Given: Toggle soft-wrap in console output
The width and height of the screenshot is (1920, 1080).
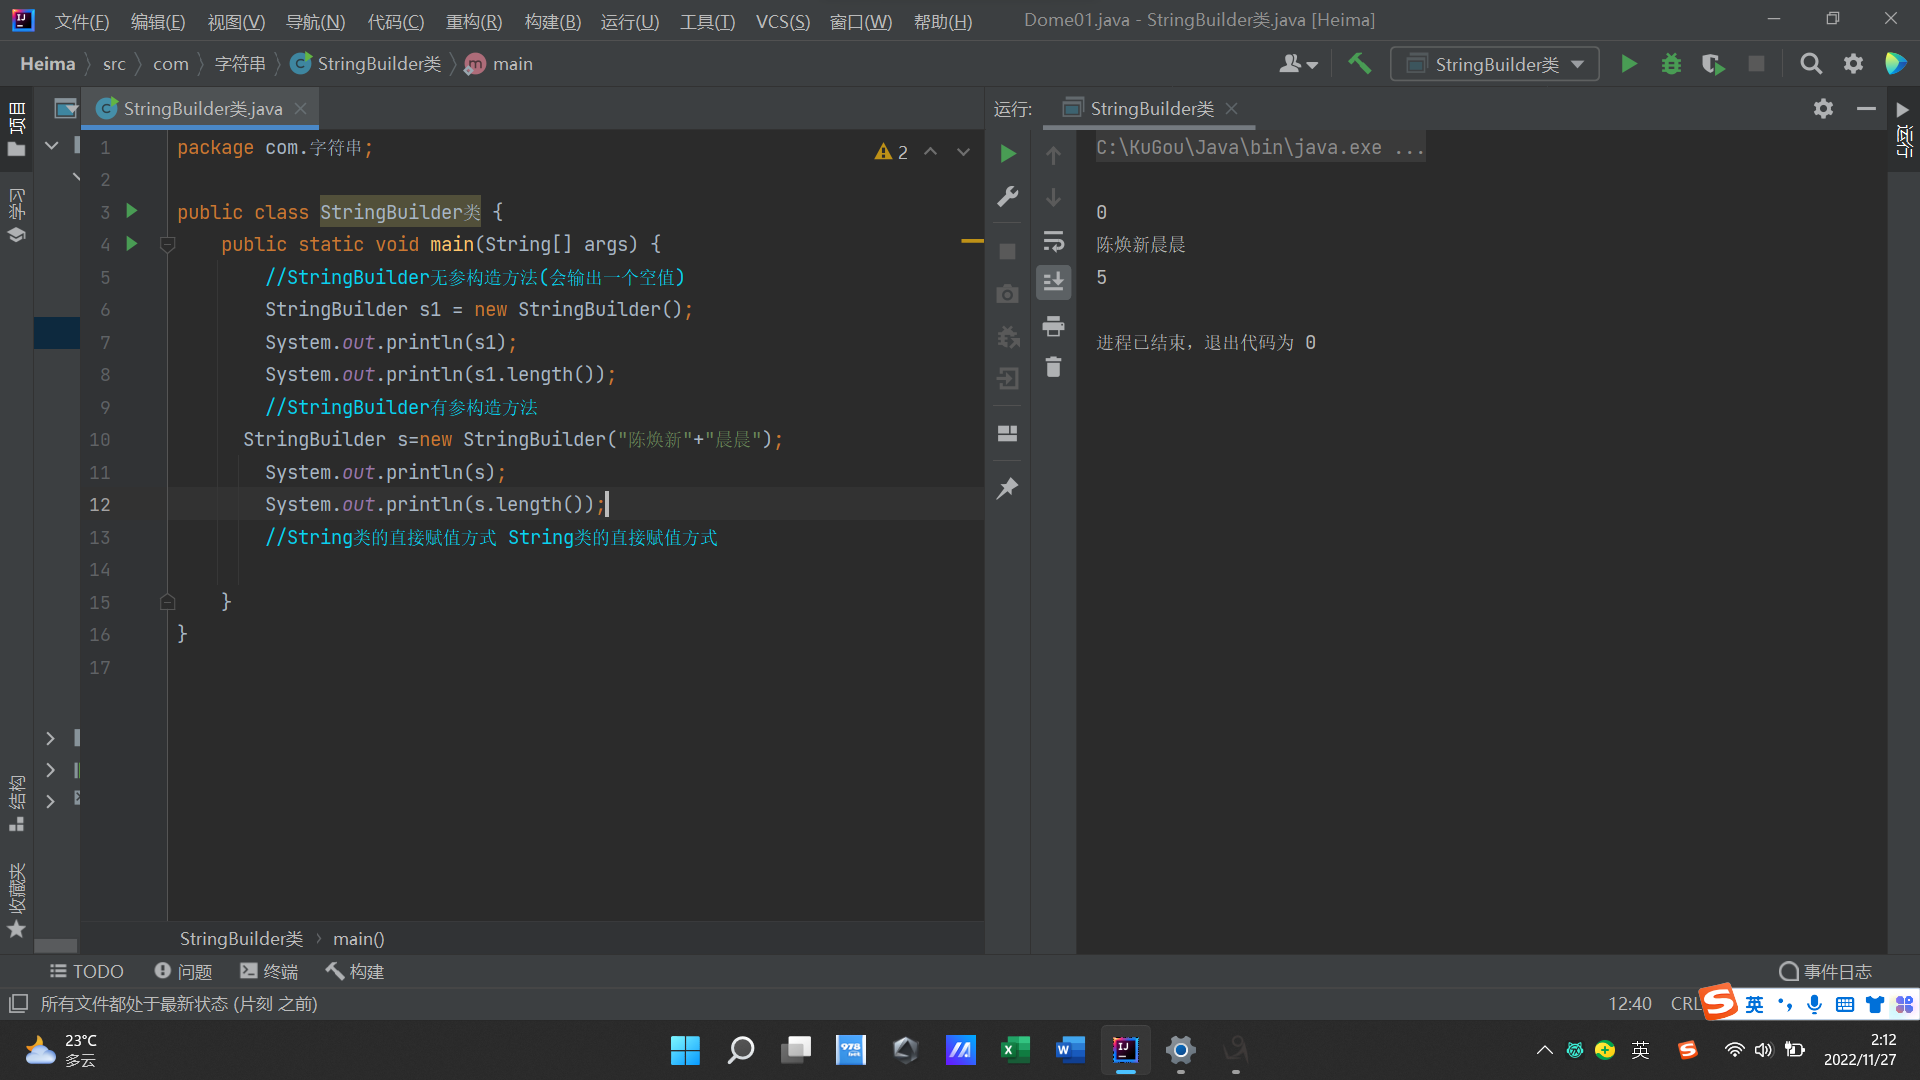Looking at the screenshot, I should (1053, 241).
